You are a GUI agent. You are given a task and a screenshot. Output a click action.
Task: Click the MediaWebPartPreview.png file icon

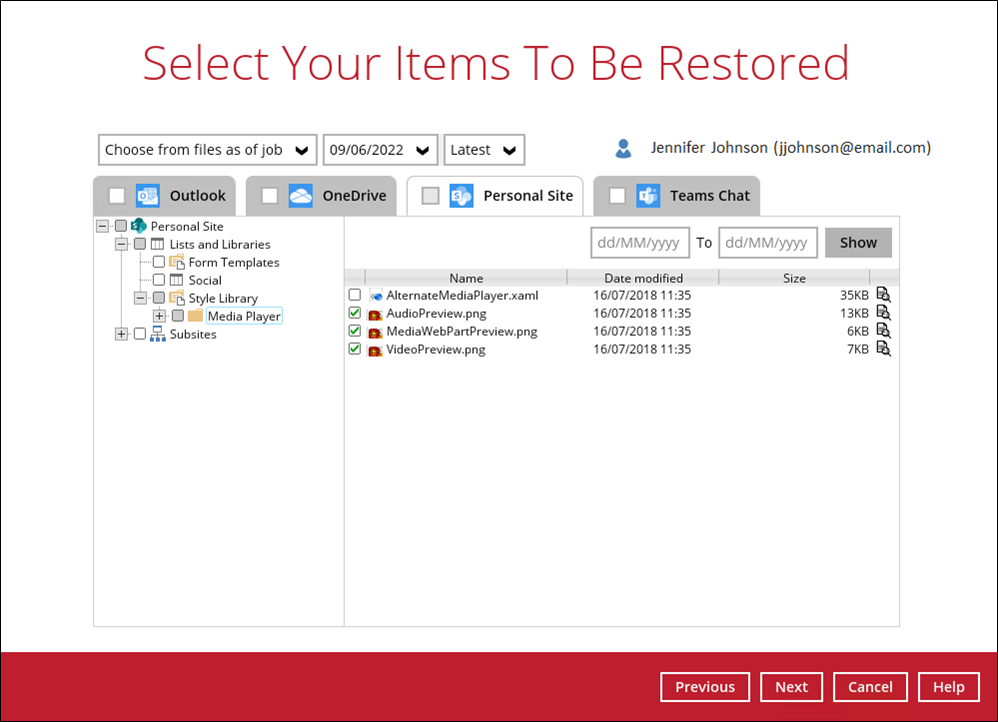point(376,331)
